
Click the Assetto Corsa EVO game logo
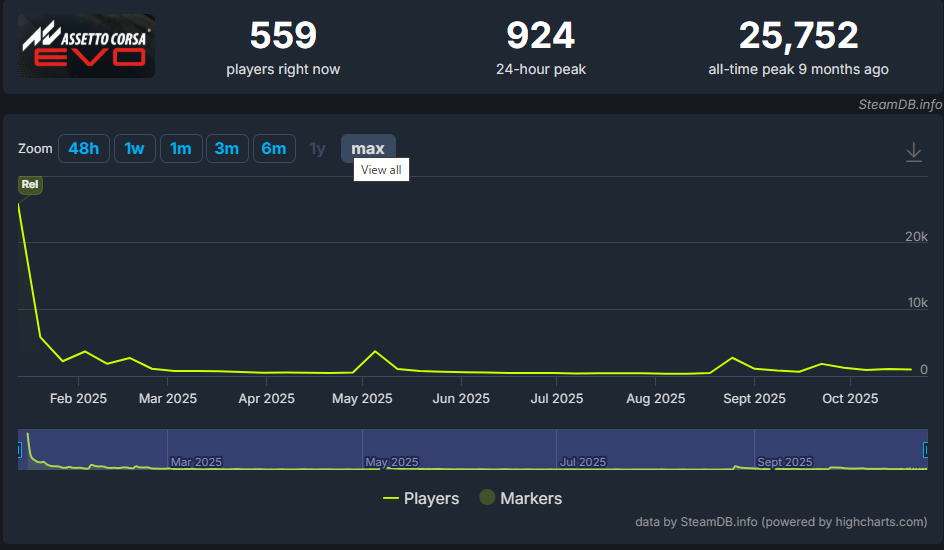[87, 46]
